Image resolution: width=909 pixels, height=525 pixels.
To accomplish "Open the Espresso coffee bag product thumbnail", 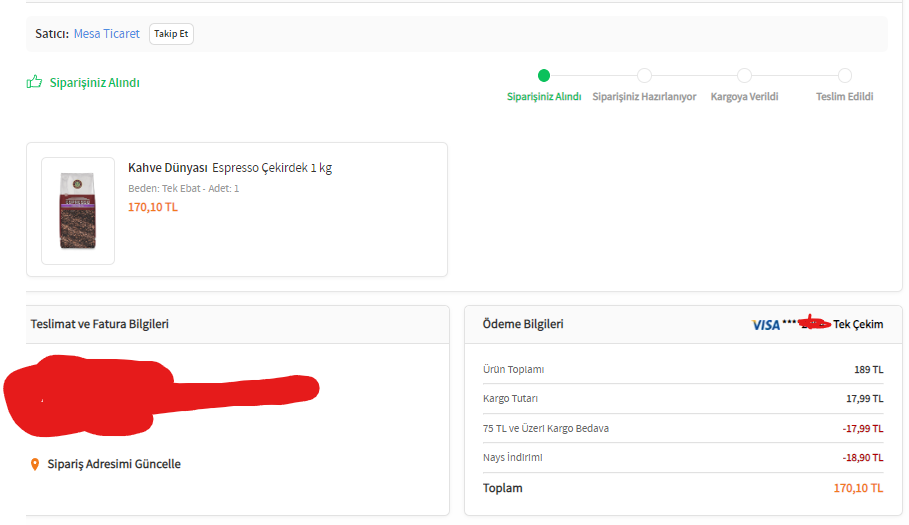I will 78,211.
